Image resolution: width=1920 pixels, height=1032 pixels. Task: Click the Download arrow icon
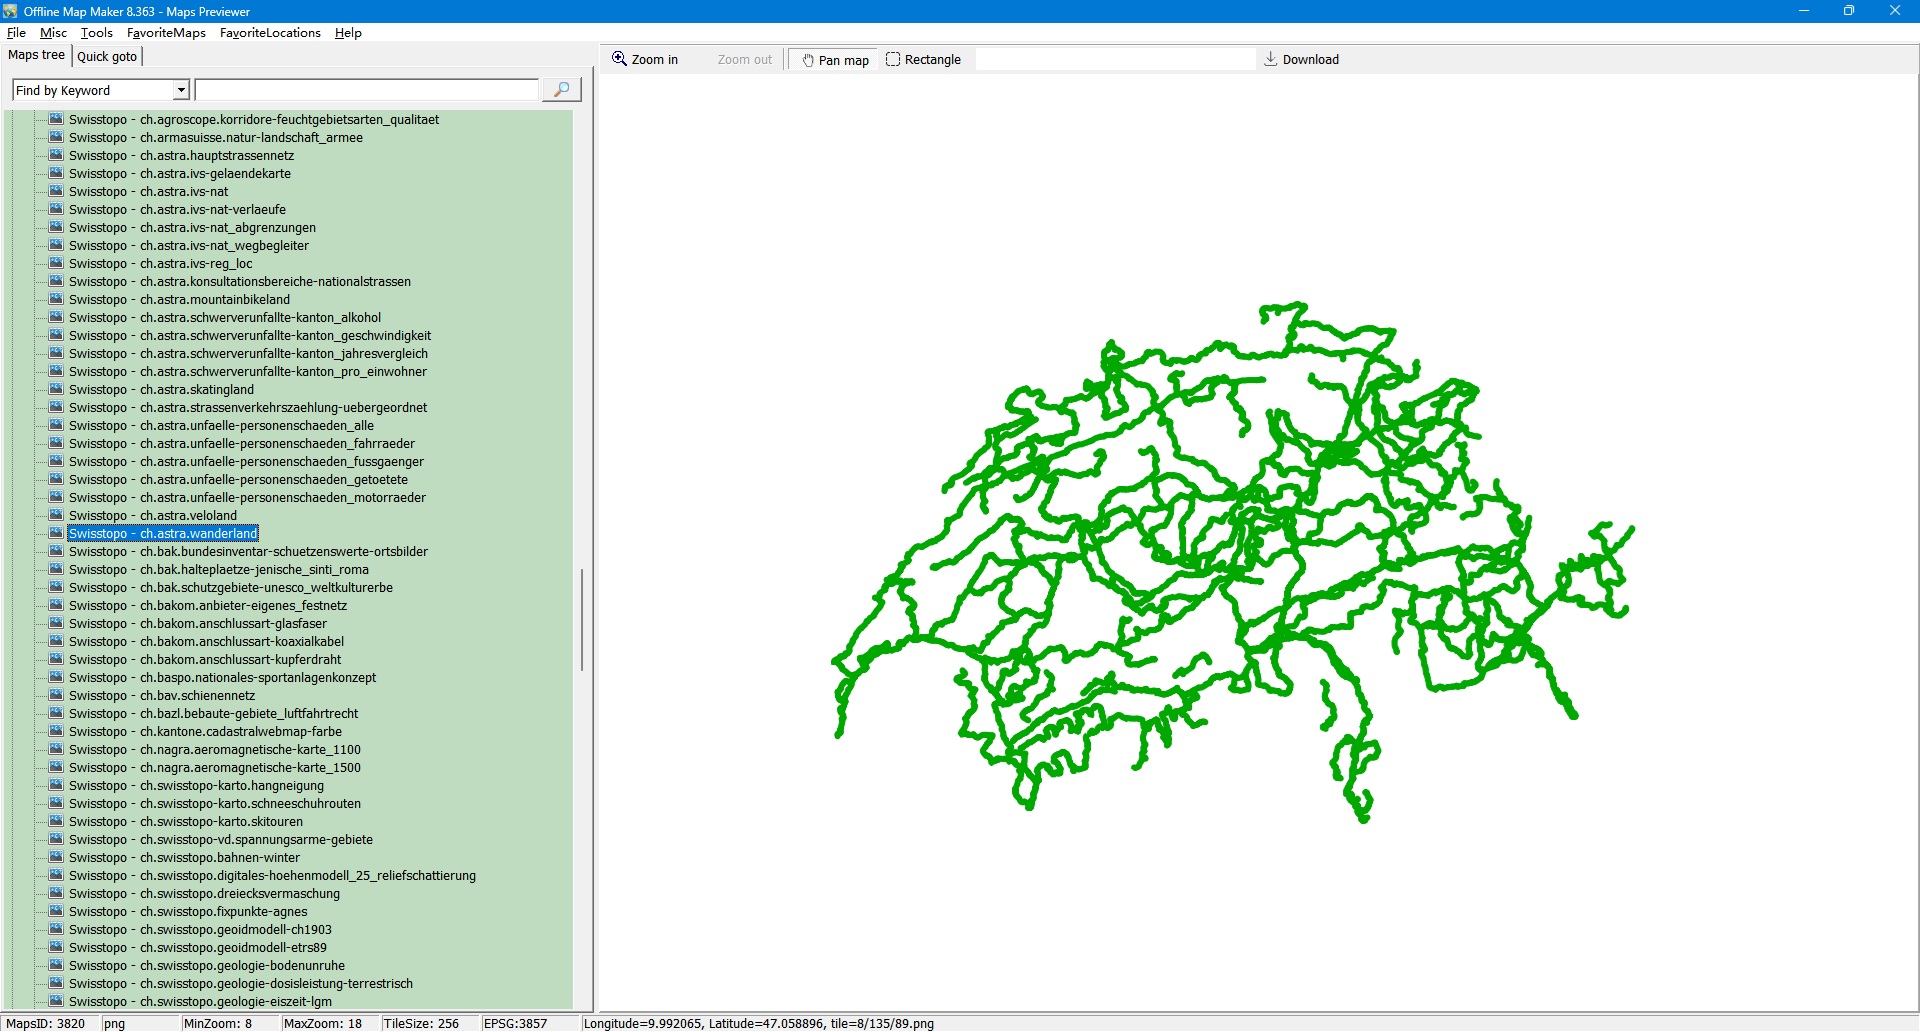coord(1271,59)
